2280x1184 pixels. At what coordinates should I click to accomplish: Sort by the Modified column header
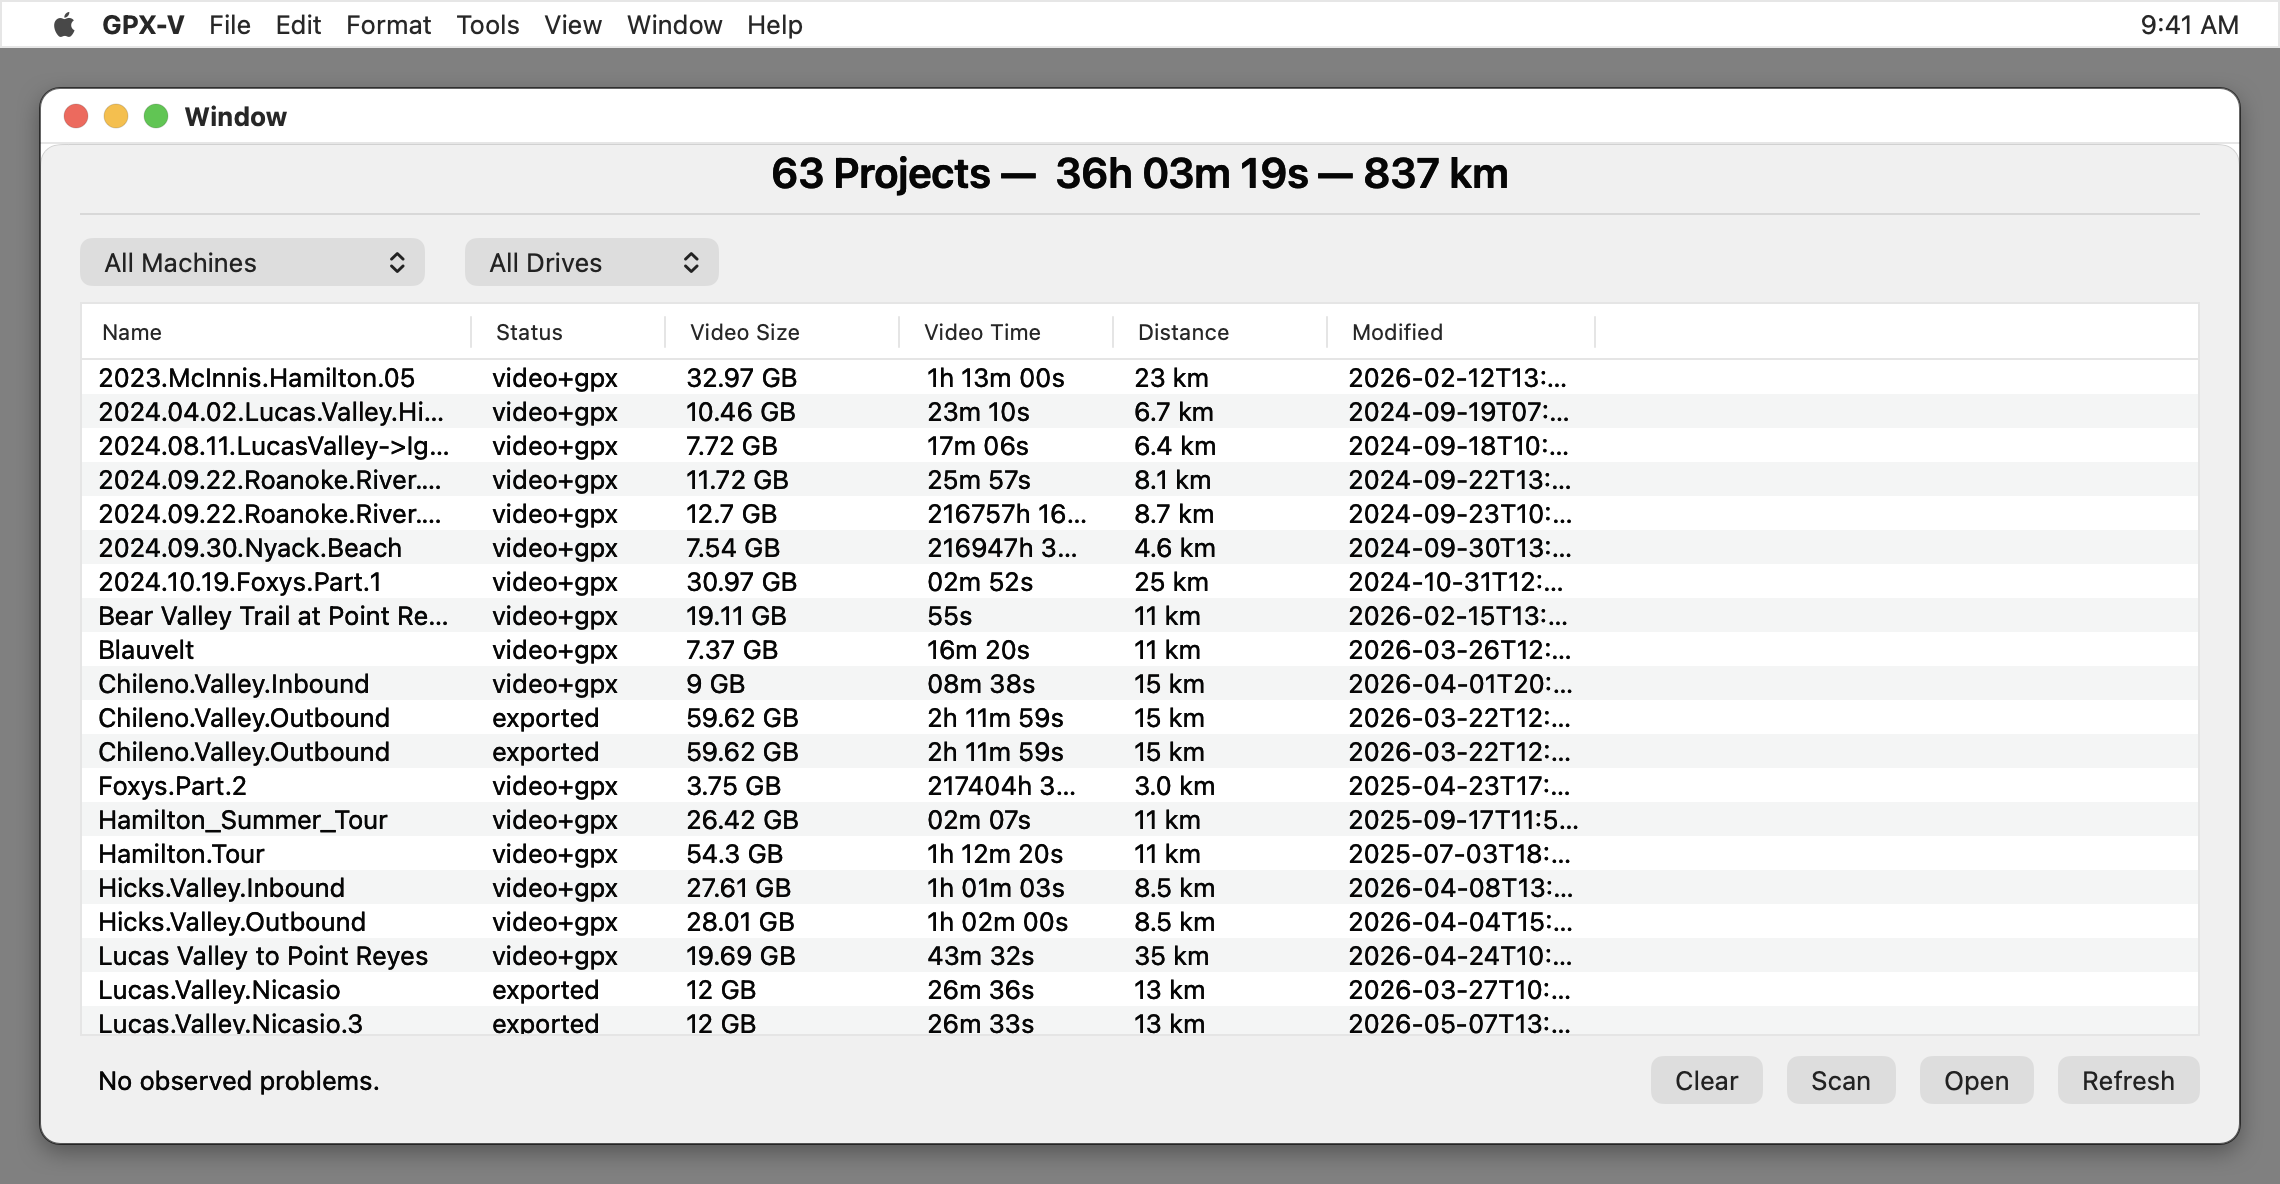tap(1461, 332)
